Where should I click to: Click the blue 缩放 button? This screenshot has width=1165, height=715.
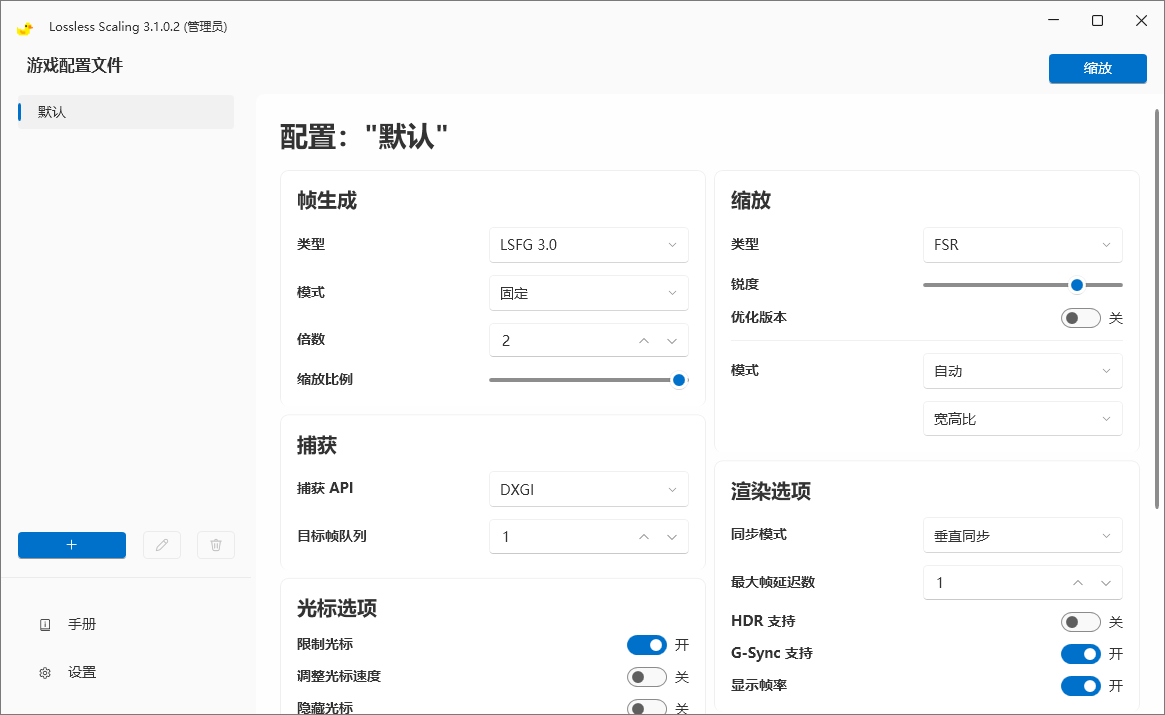pos(1097,68)
